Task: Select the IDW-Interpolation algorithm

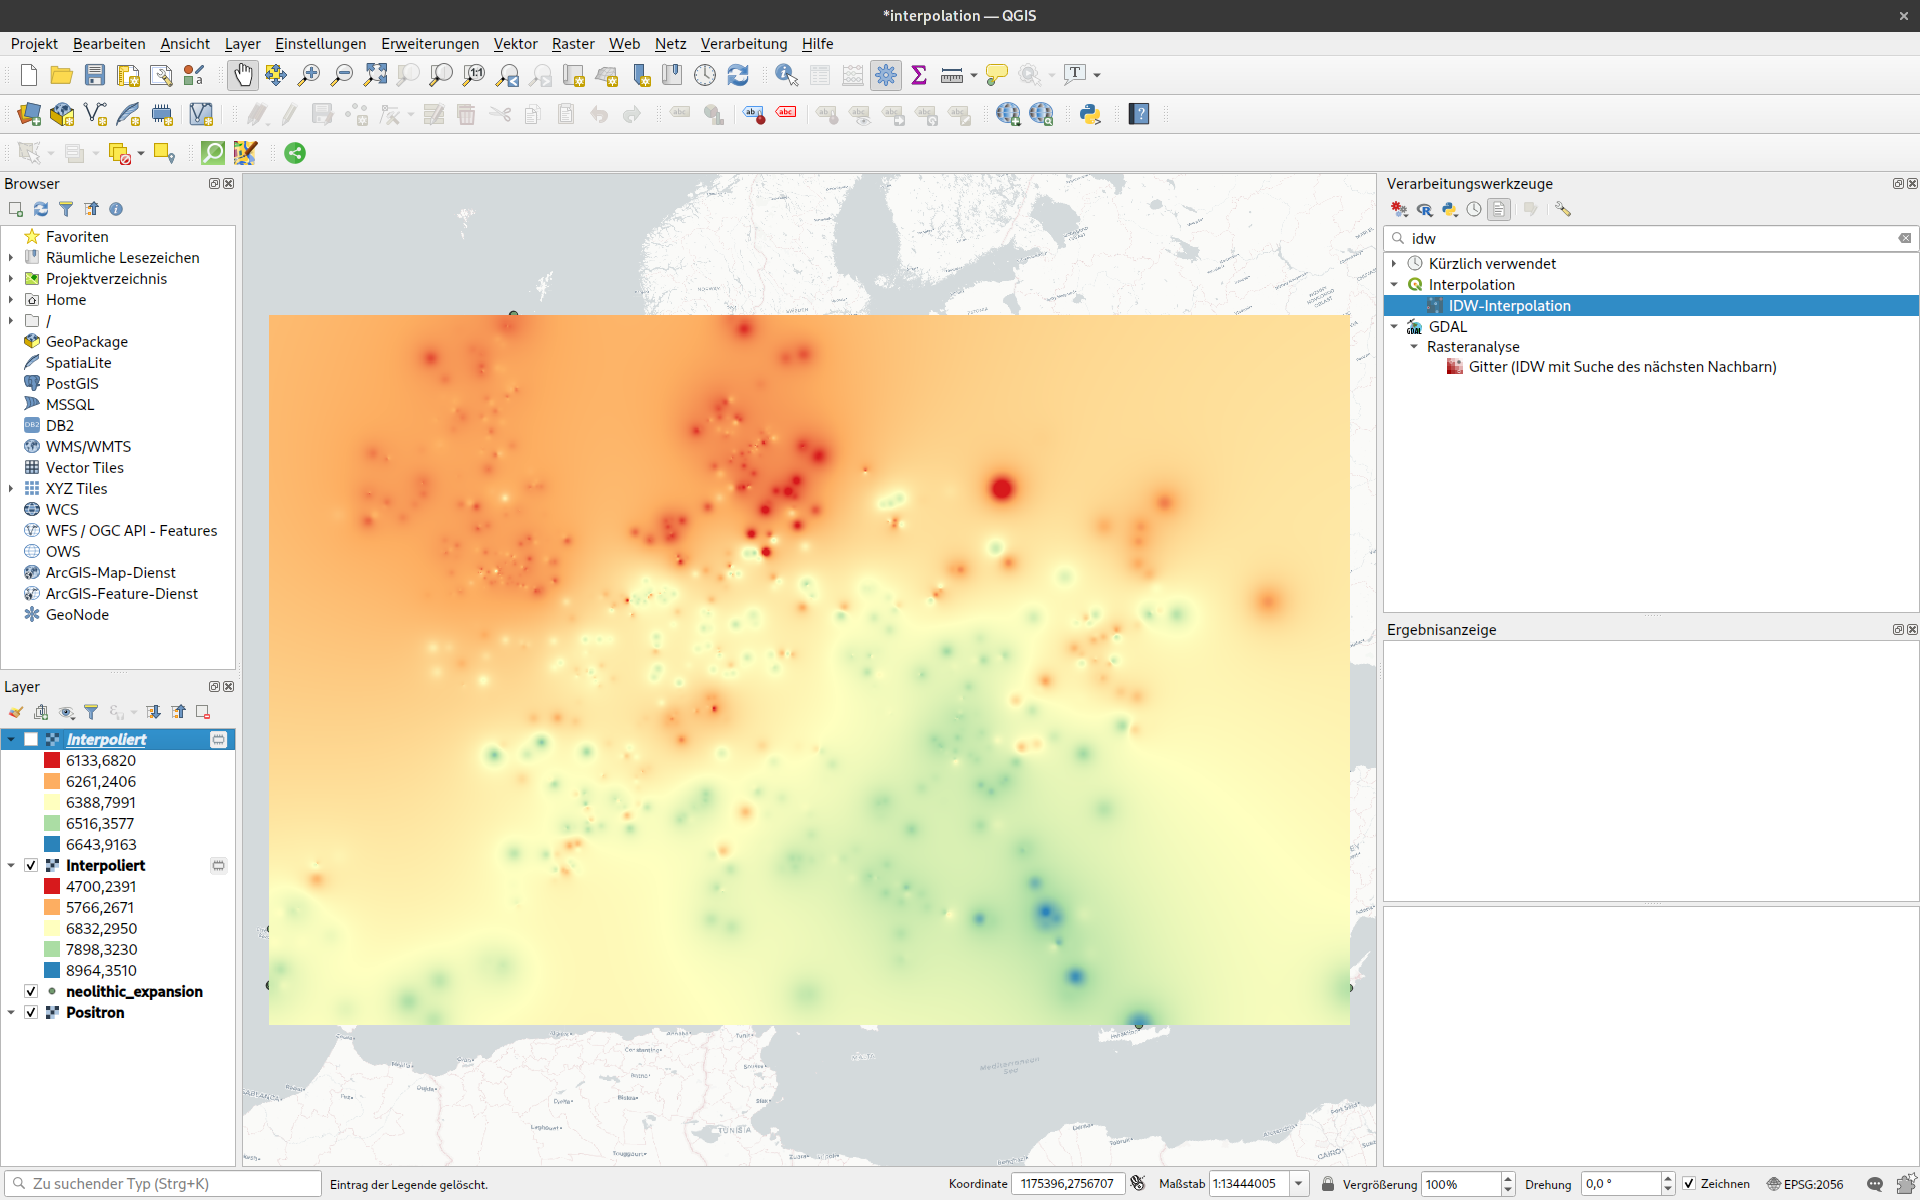Action: (1509, 306)
